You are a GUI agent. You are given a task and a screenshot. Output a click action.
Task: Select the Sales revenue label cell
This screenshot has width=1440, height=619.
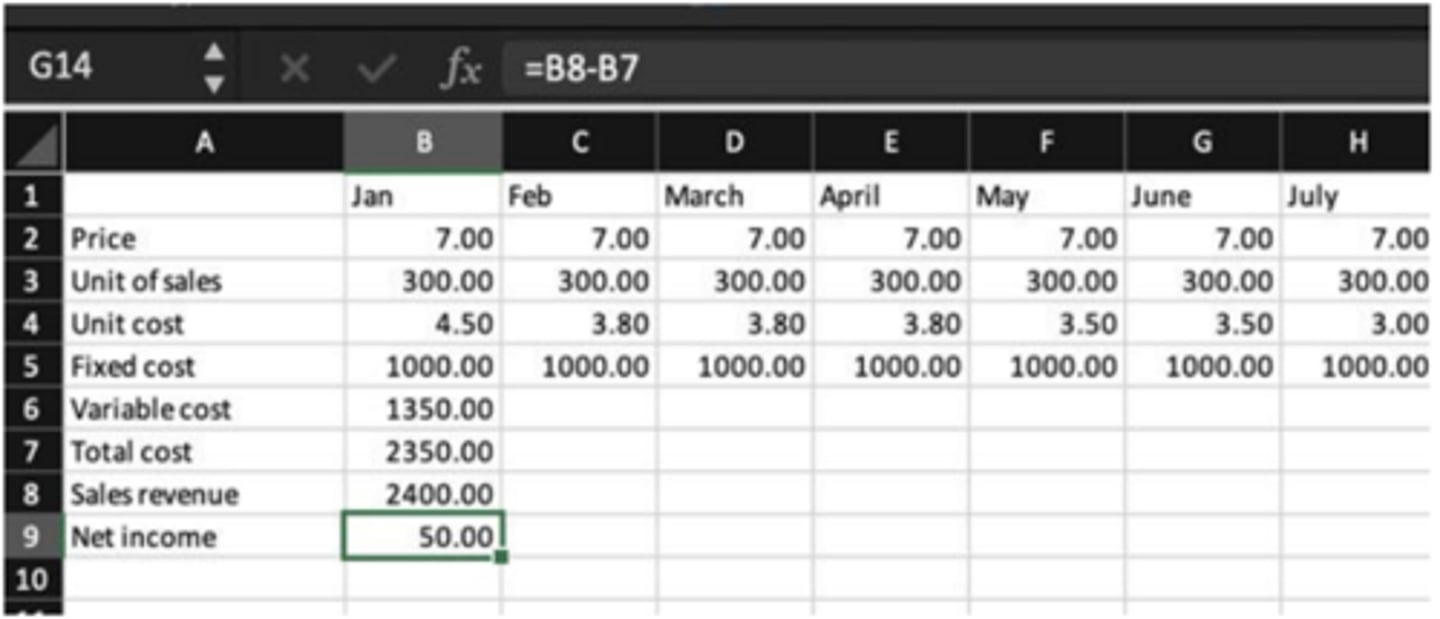[204, 494]
